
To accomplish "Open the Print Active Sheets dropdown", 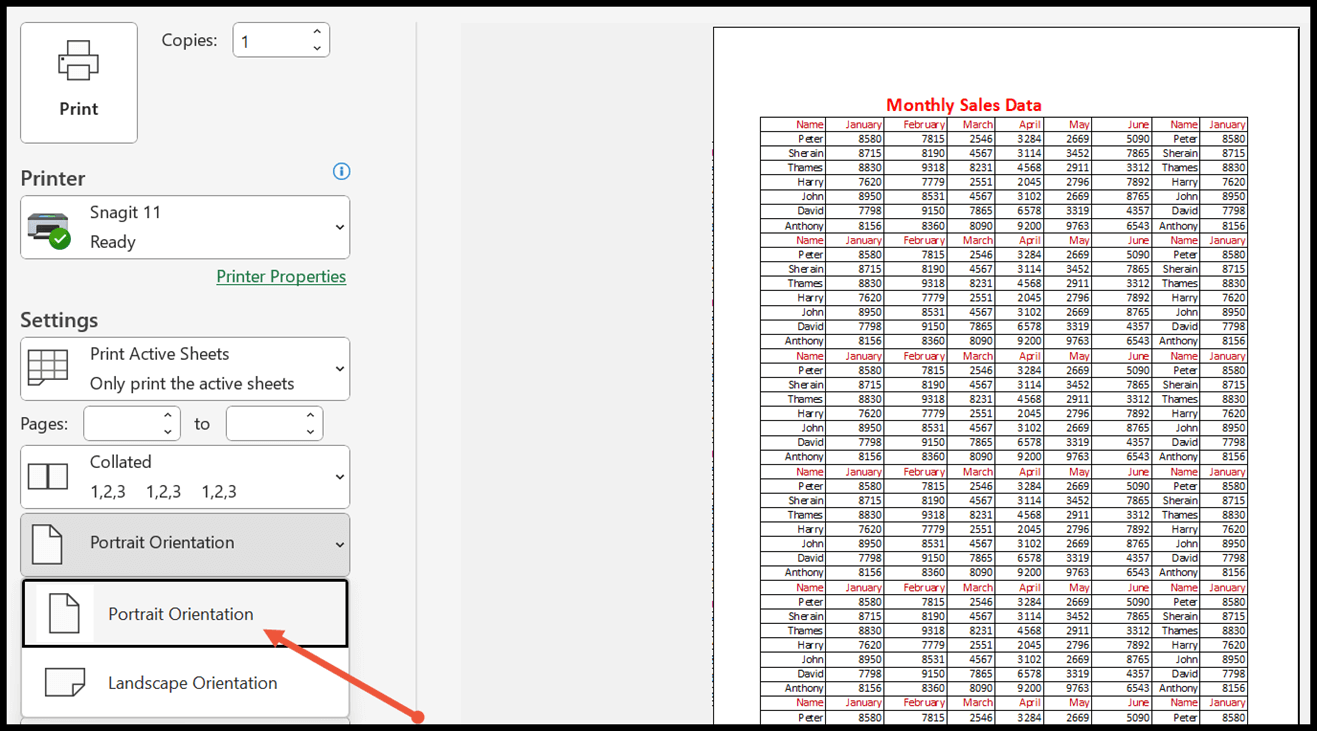I will (337, 368).
